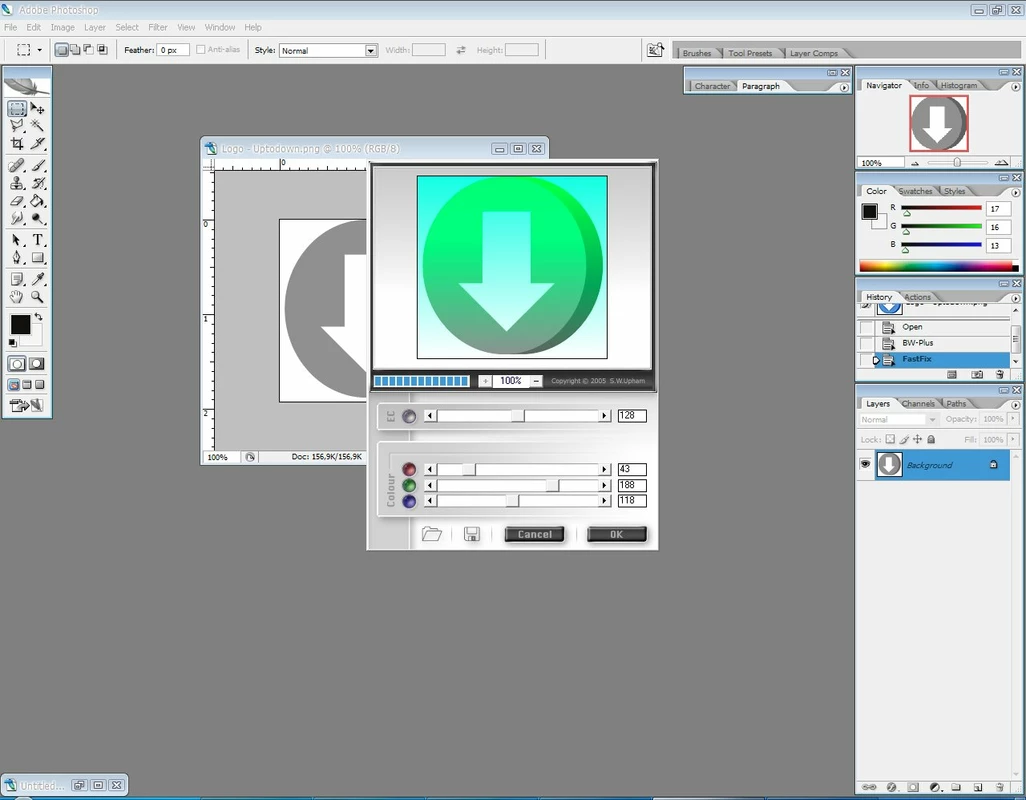Choose Full Screen Mode with menu bar
This screenshot has width=1026, height=800.
27,385
